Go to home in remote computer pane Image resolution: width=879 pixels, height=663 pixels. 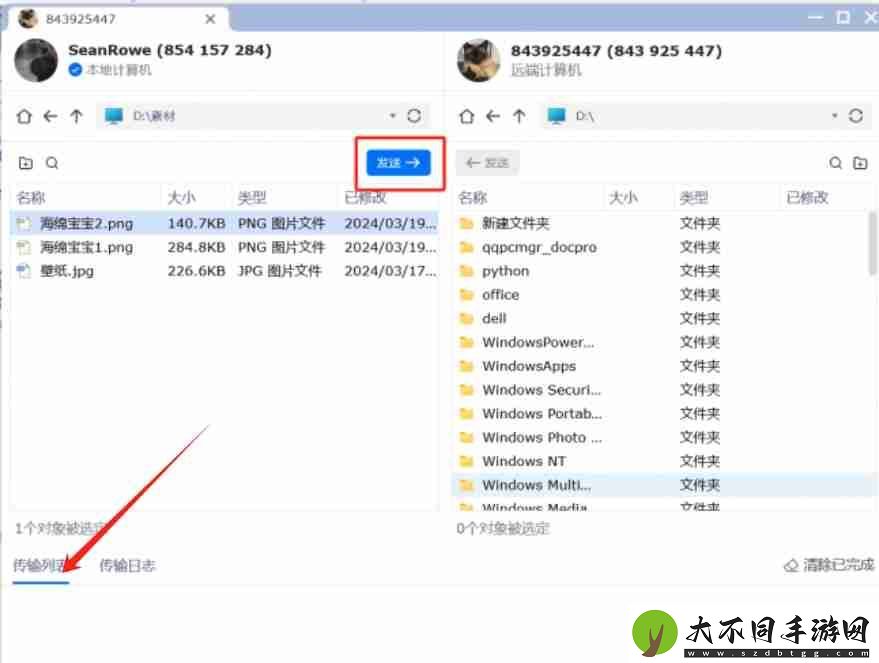[466, 116]
